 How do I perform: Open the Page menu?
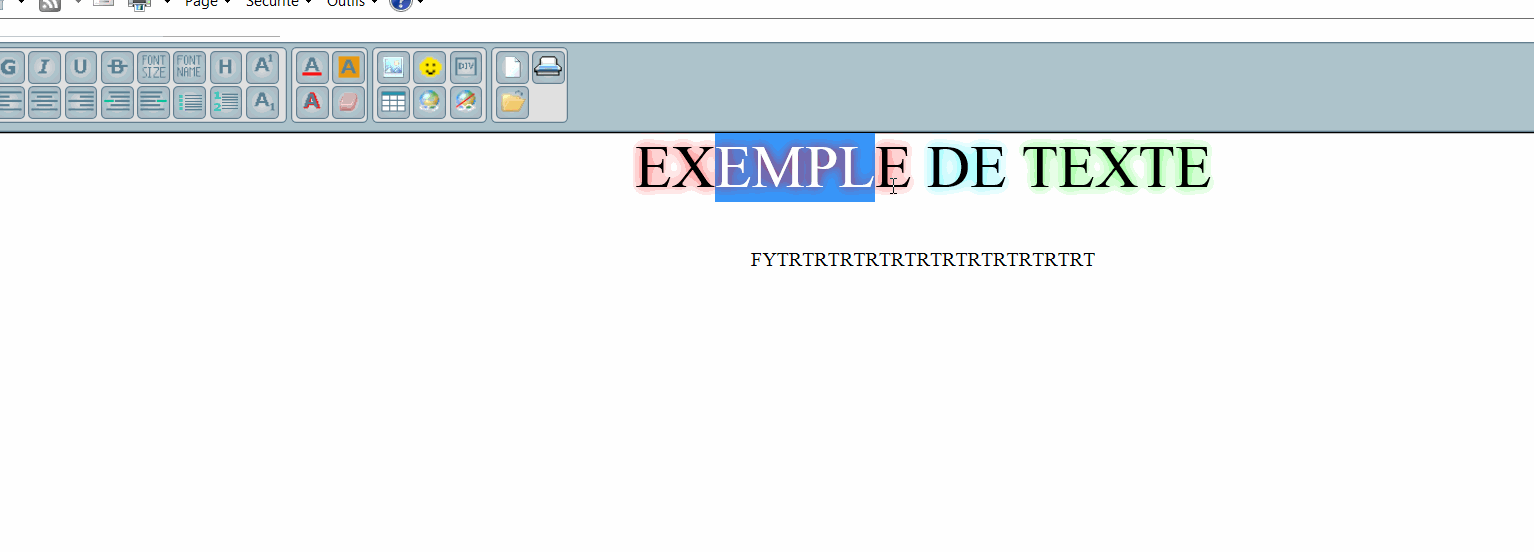click(206, 3)
